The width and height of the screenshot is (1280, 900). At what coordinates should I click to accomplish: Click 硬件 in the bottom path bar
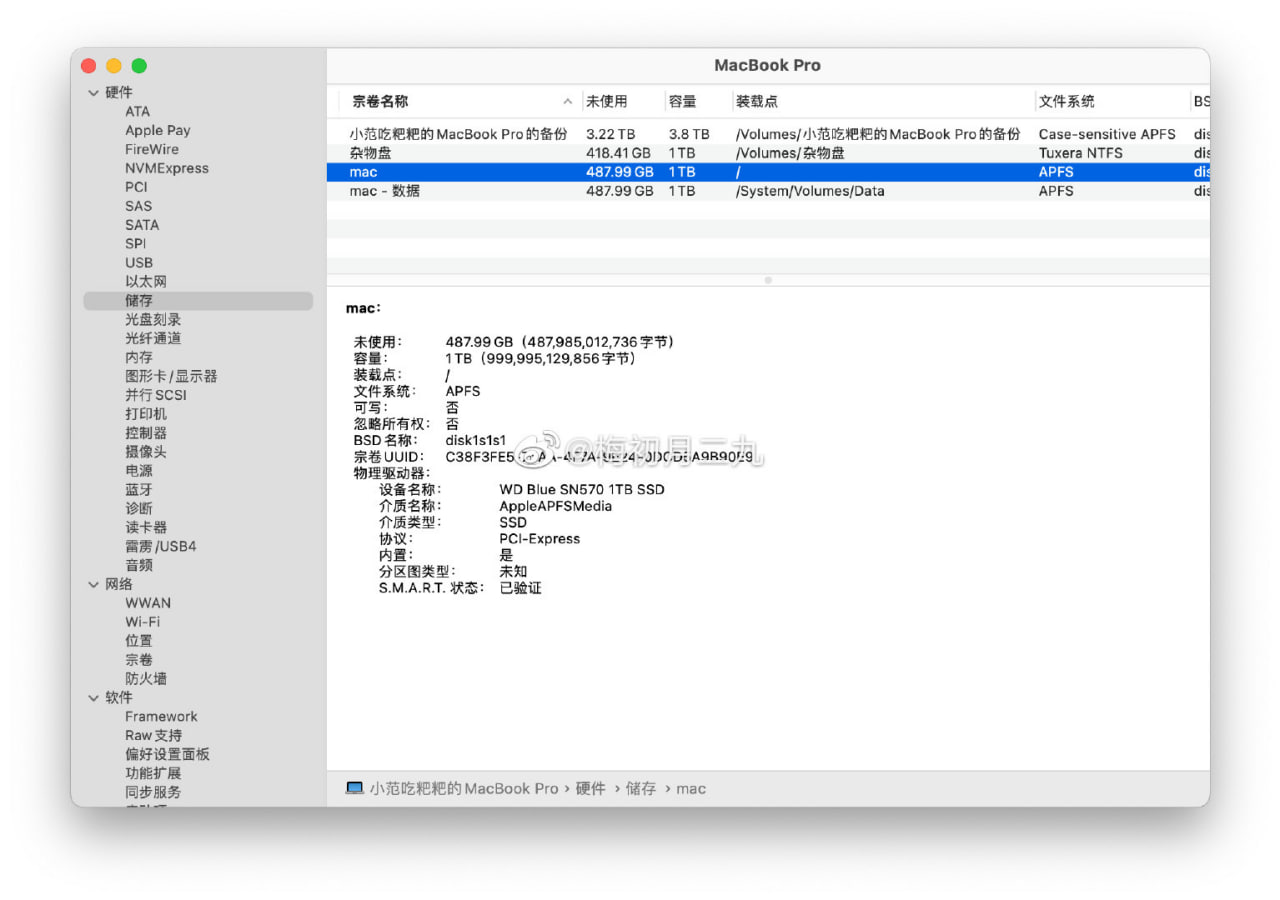click(591, 788)
